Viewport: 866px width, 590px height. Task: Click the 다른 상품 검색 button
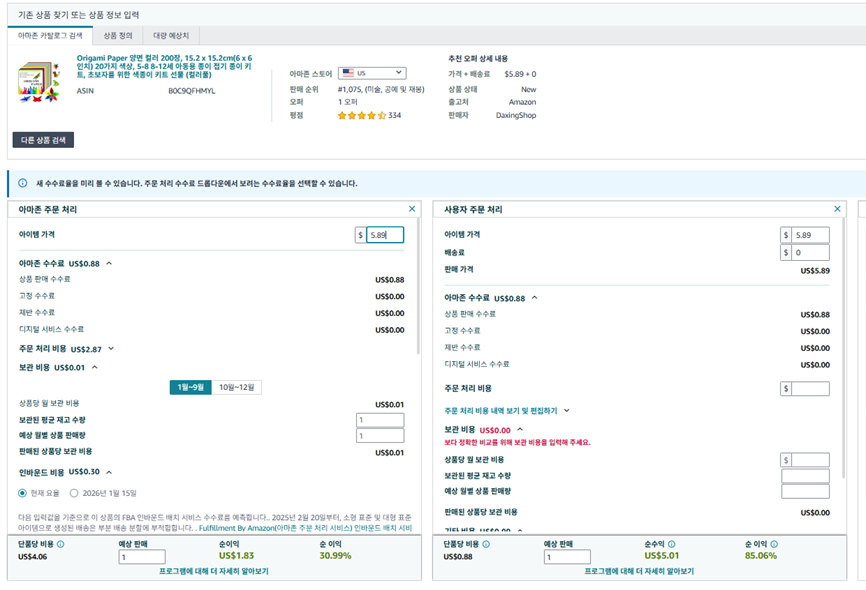pos(43,140)
